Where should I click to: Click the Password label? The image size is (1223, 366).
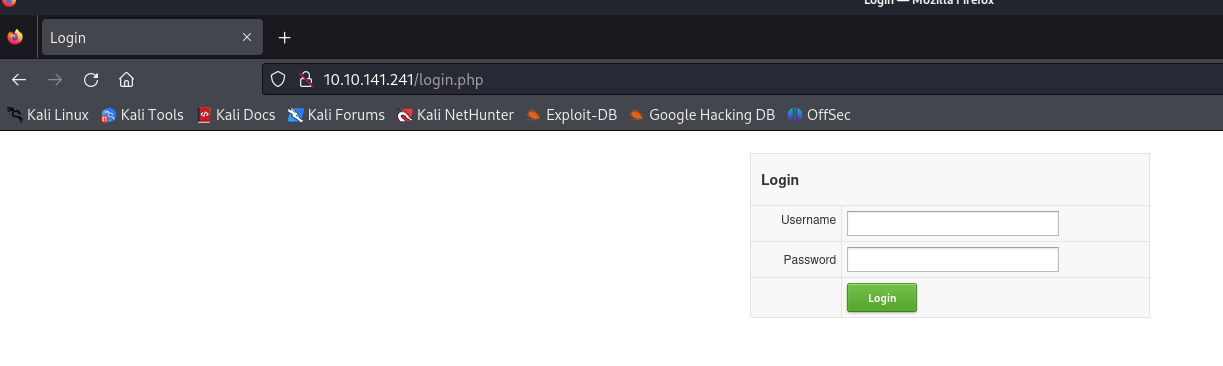tap(810, 260)
